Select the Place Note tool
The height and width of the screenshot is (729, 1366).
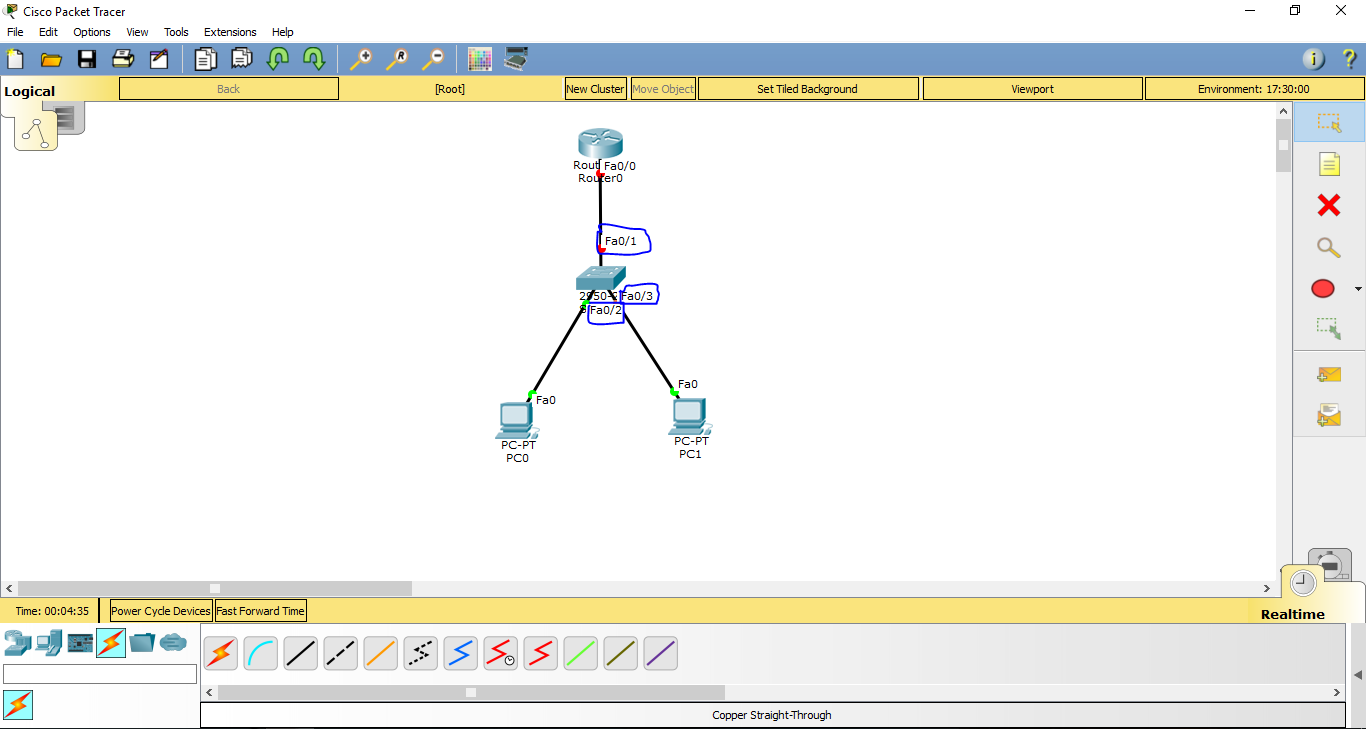pos(1329,163)
